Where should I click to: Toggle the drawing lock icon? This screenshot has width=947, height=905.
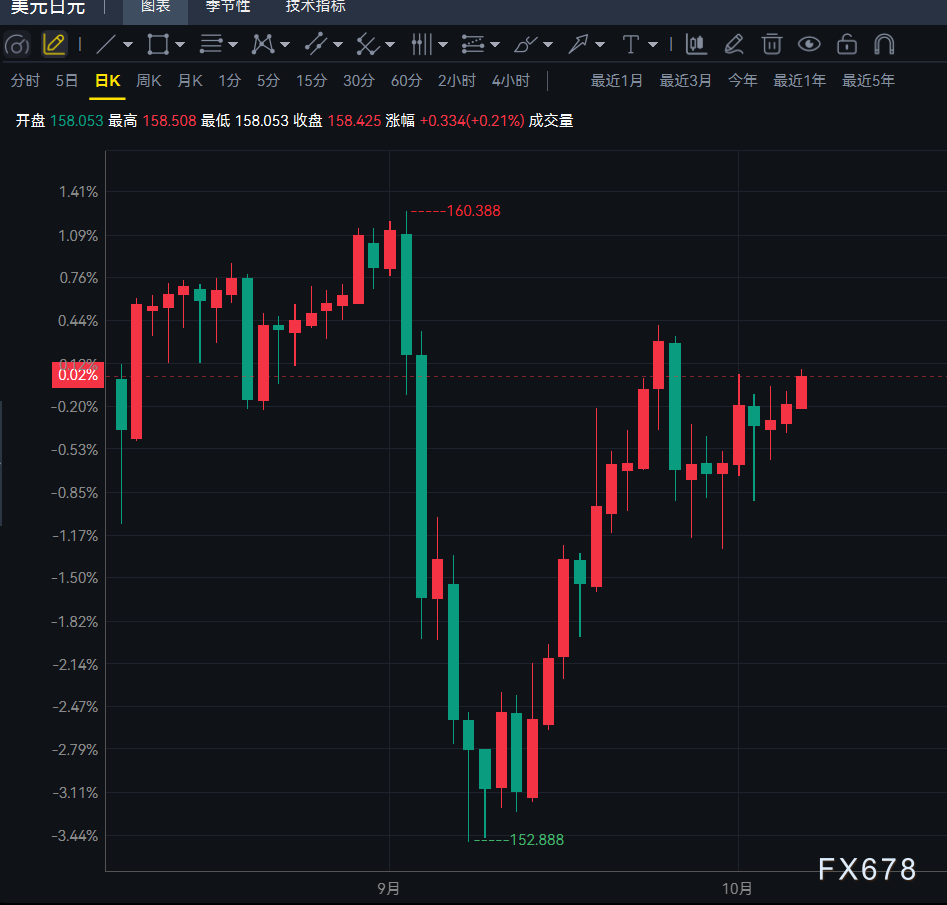[847, 44]
